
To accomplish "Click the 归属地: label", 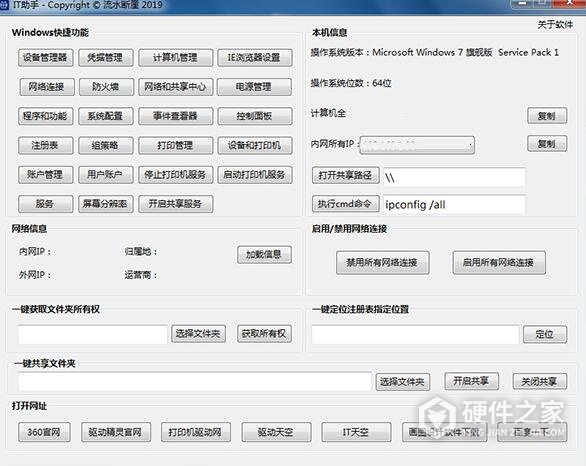I will 141,252.
